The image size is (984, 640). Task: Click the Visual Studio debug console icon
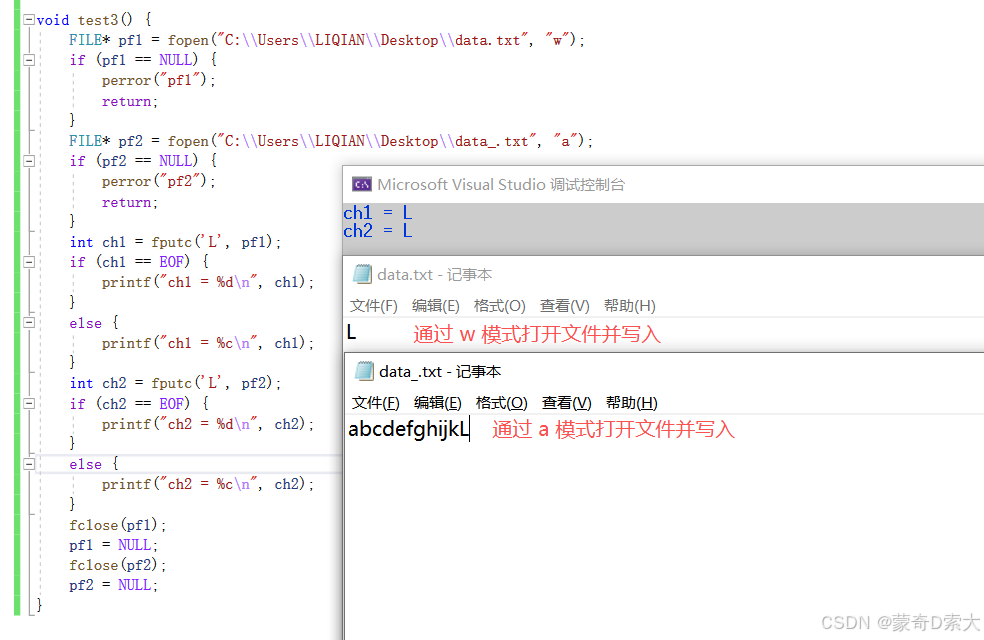[361, 184]
